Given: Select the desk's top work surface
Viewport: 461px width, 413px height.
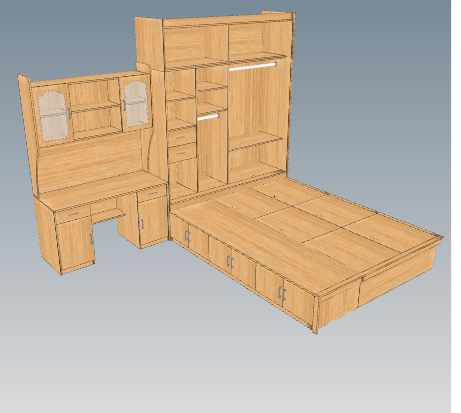Looking at the screenshot, I should pyautogui.click(x=100, y=190).
